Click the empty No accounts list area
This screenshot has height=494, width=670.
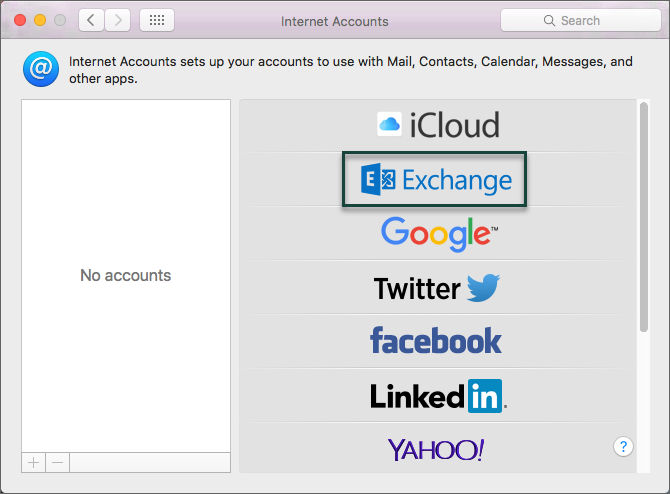pos(125,275)
